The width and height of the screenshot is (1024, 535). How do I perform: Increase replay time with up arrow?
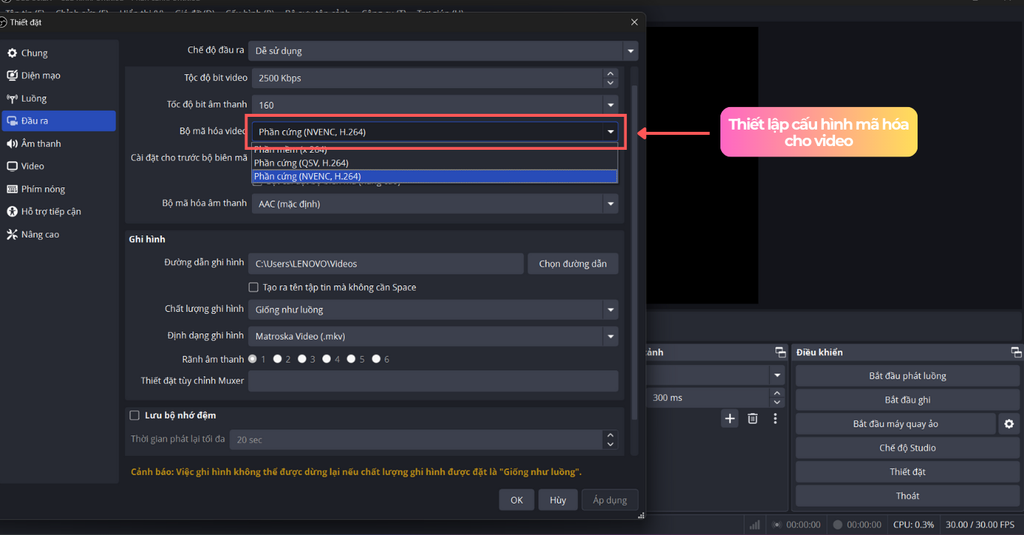610,435
